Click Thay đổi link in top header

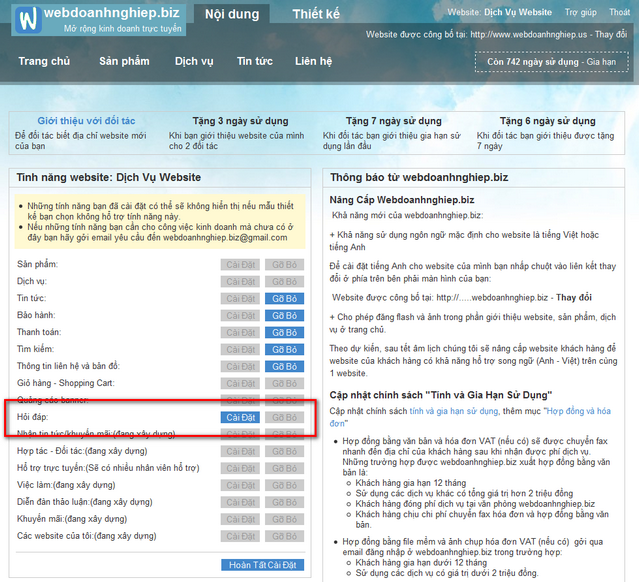611,34
